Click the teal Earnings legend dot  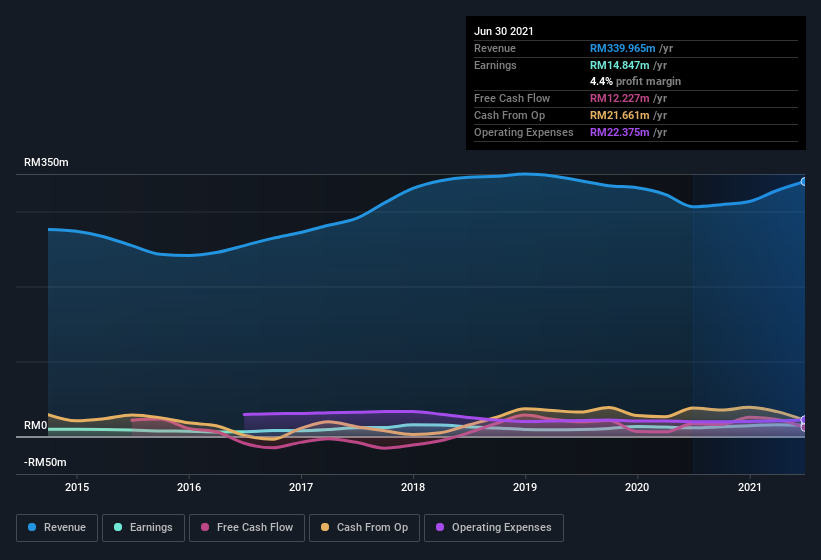118,527
